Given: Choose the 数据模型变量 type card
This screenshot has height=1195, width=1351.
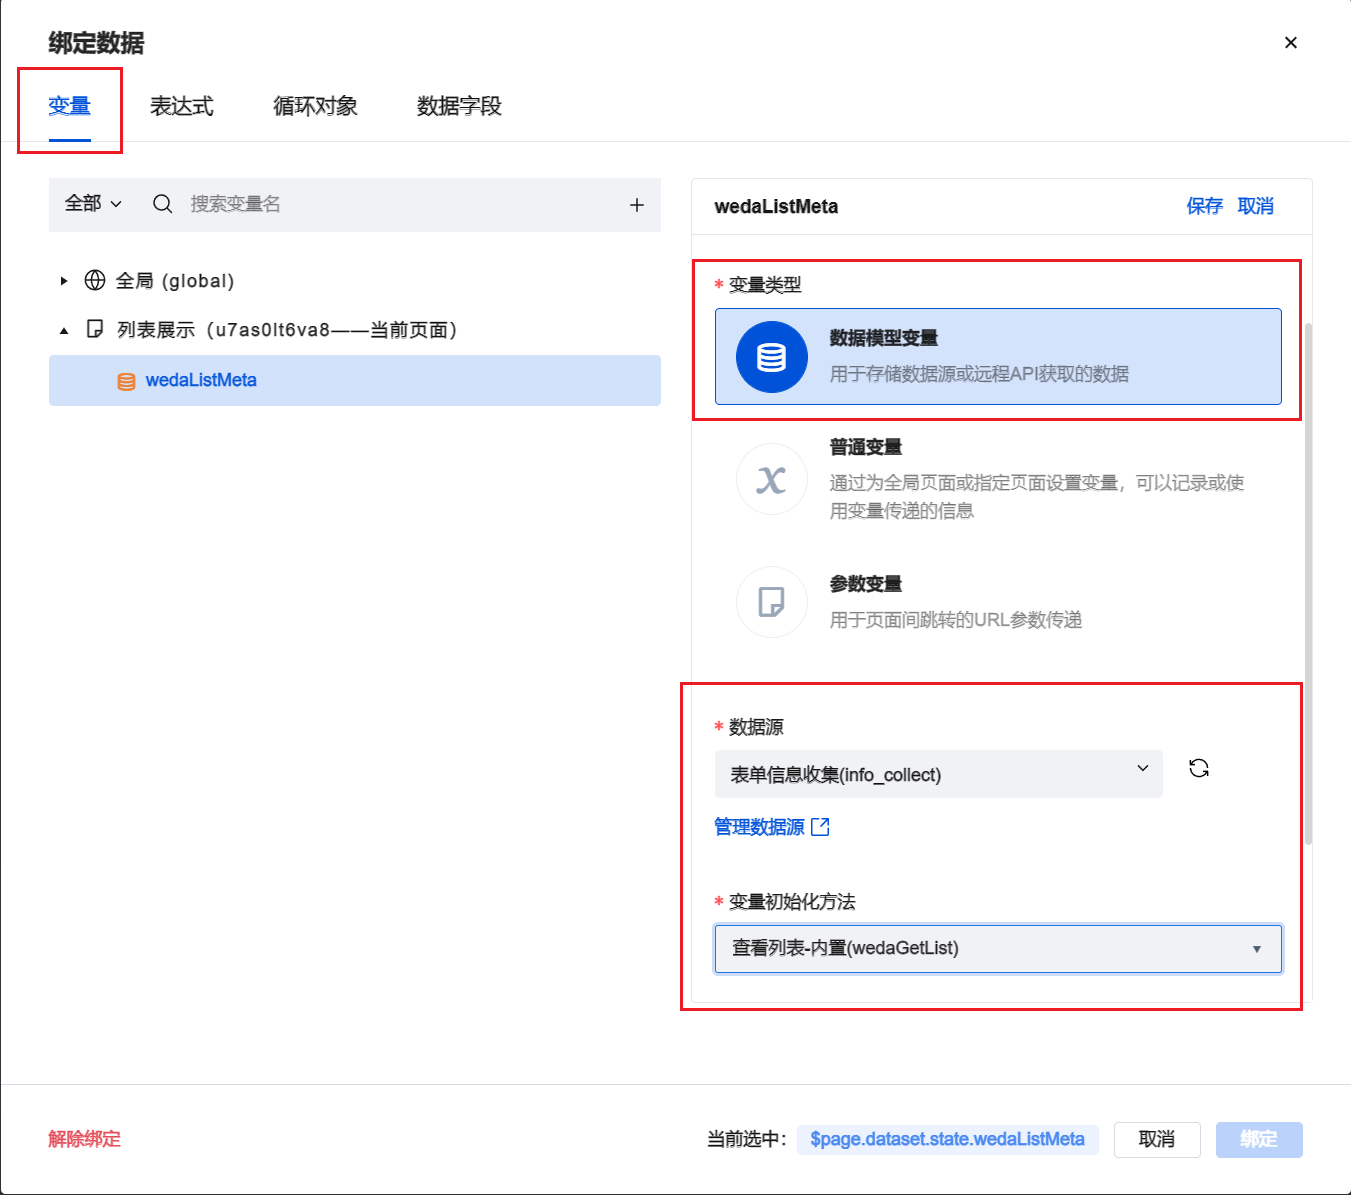Looking at the screenshot, I should [x=998, y=356].
